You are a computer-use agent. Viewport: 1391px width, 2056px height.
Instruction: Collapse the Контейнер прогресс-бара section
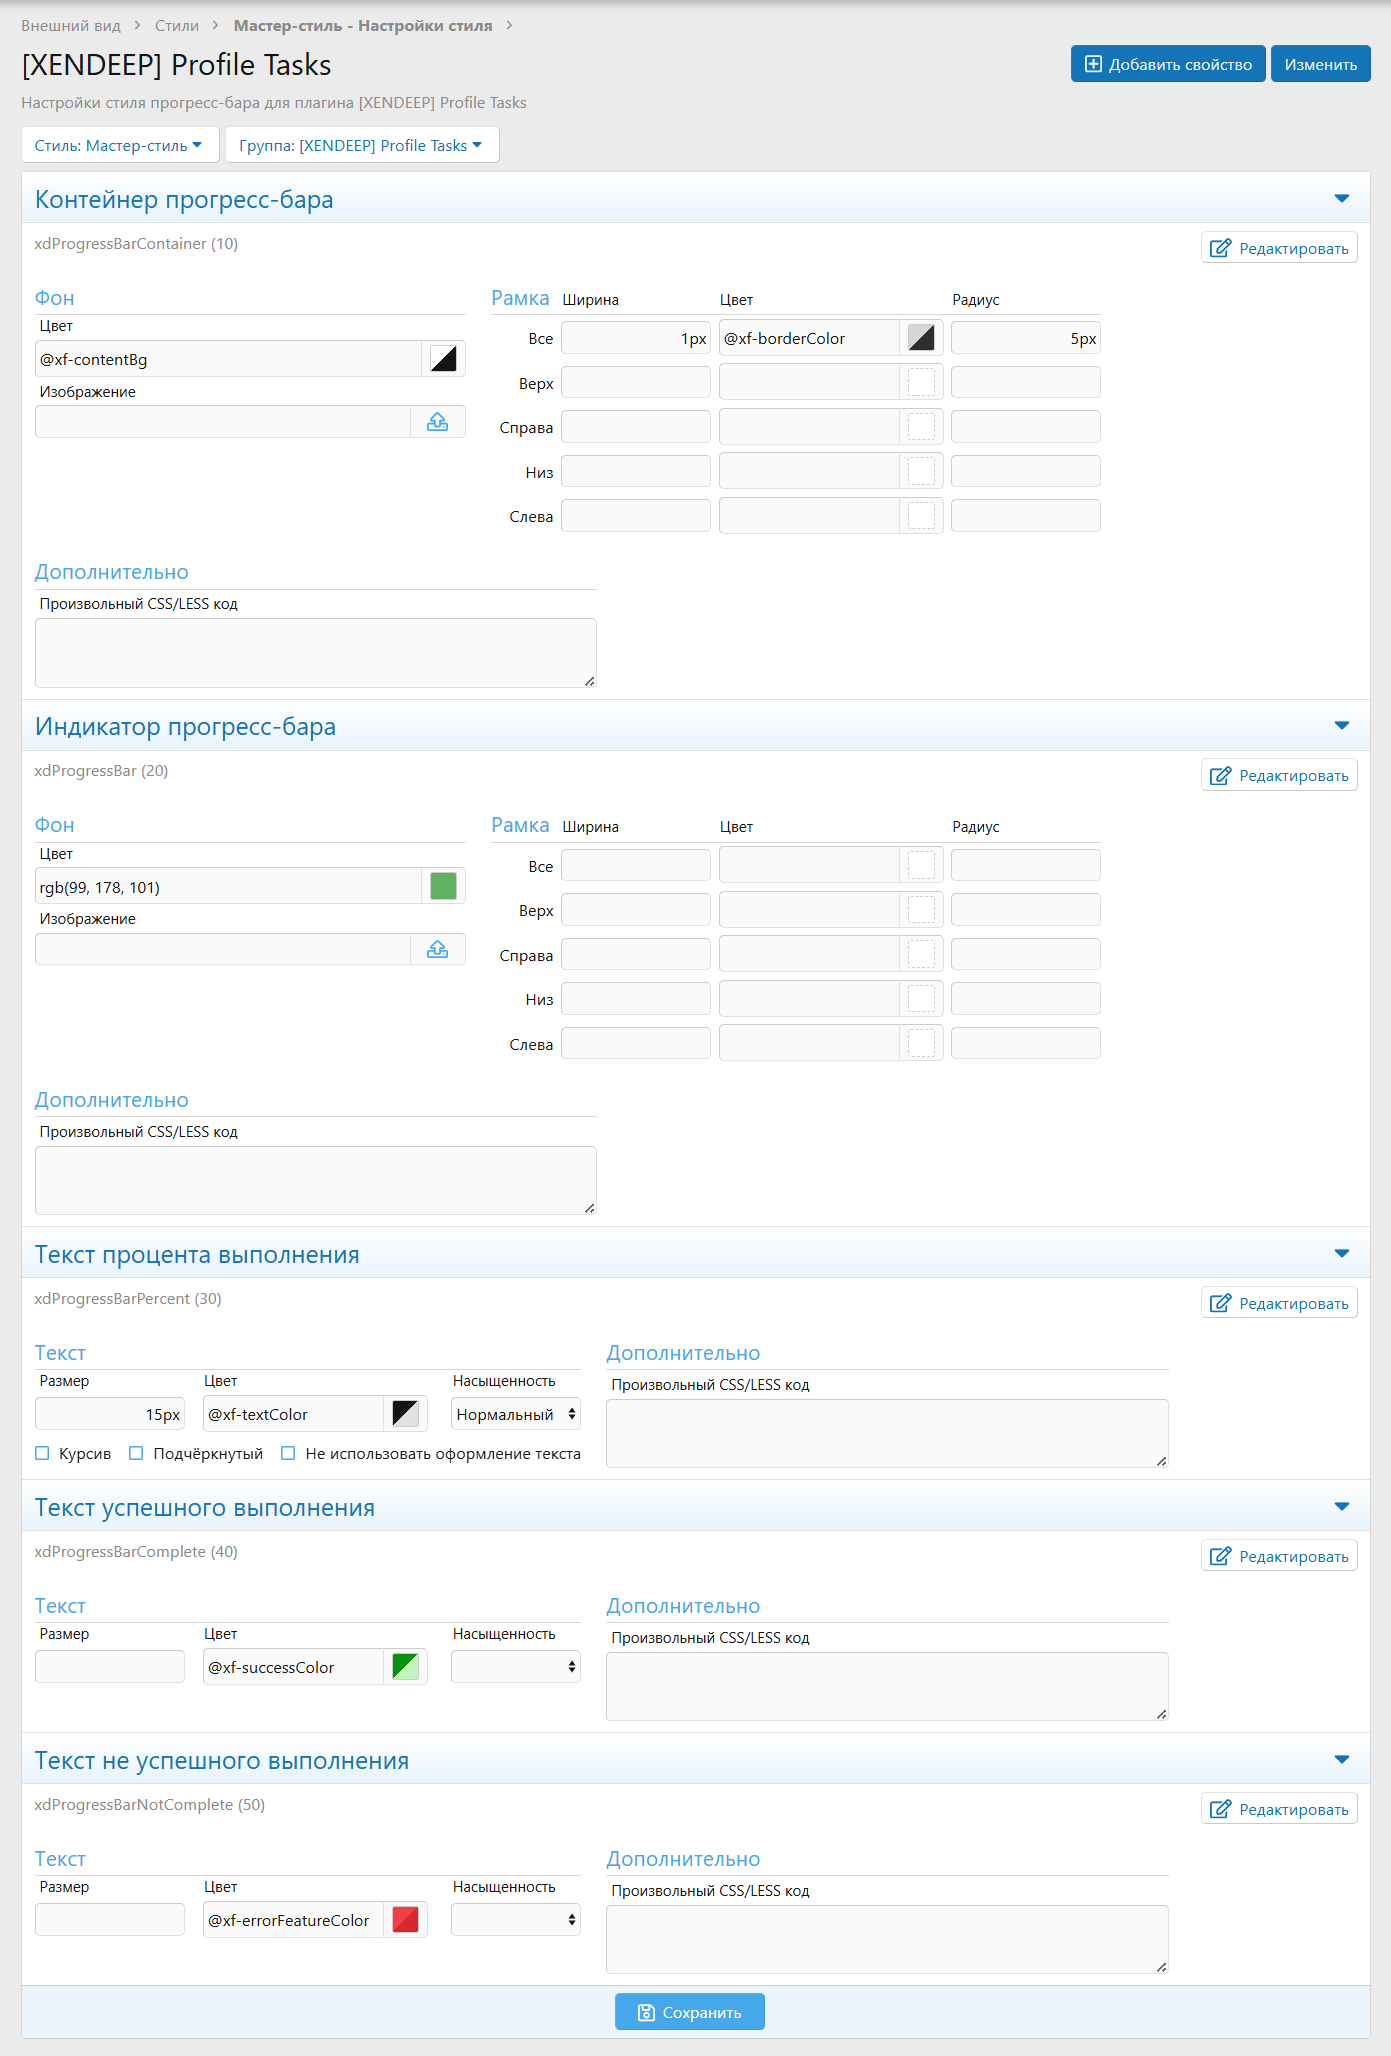(x=1342, y=199)
